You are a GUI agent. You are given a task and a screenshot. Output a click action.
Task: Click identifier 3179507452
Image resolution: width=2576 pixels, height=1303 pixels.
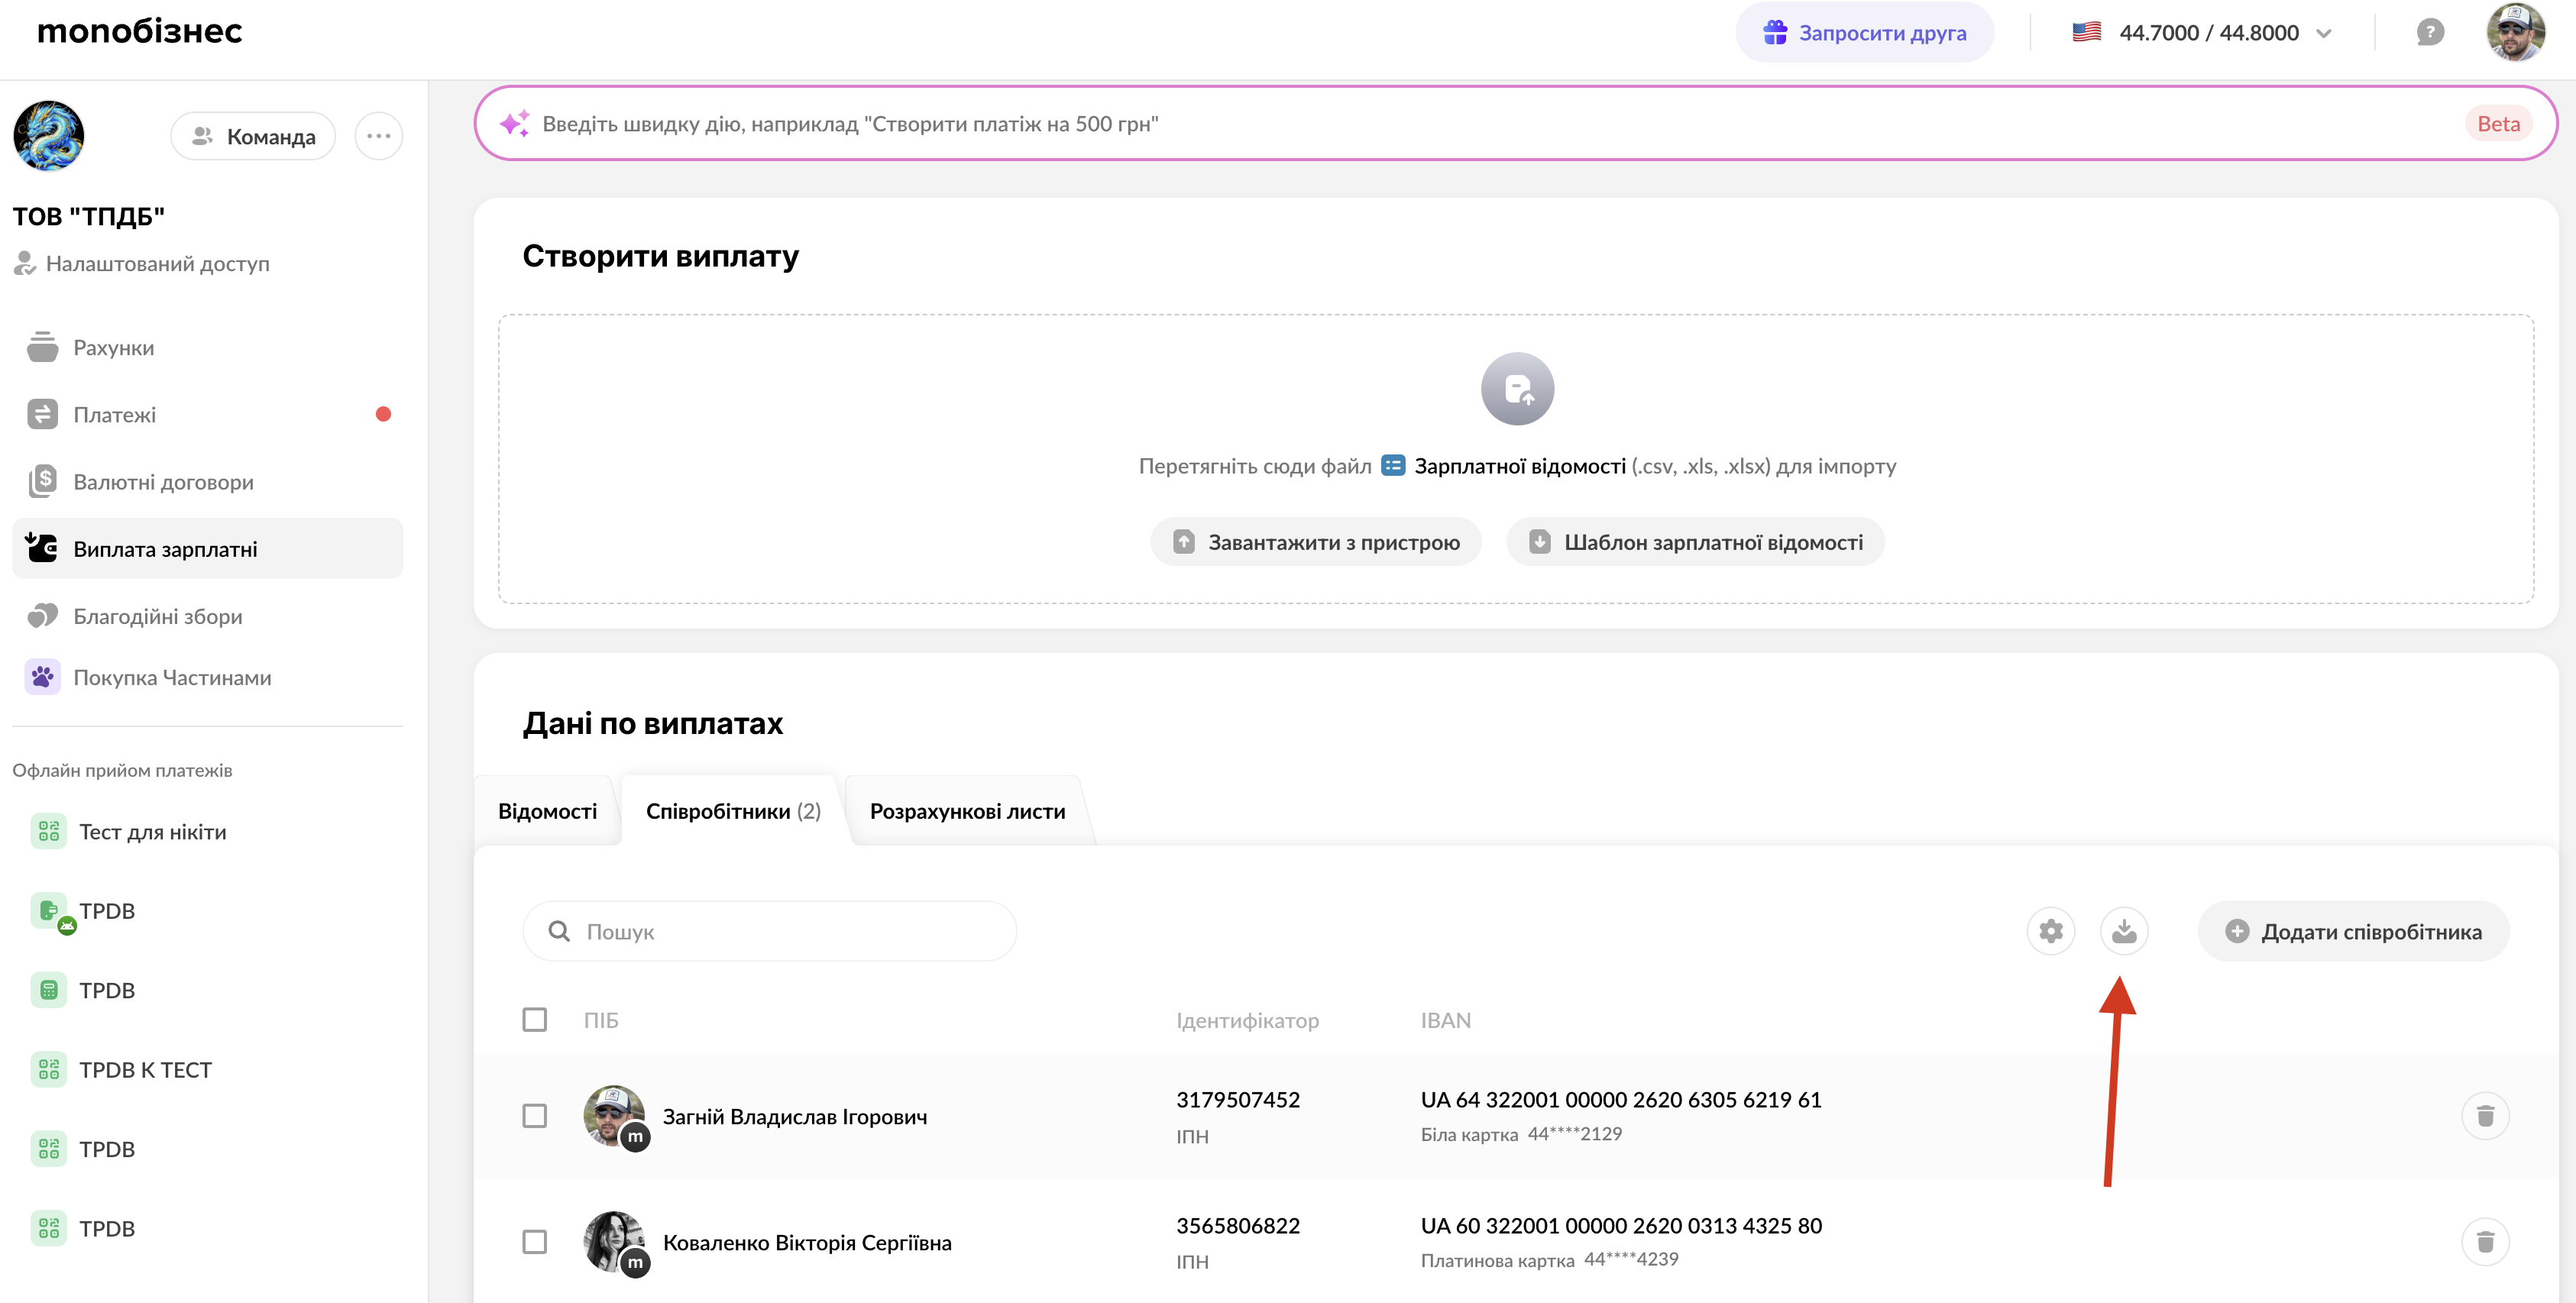(1238, 1099)
